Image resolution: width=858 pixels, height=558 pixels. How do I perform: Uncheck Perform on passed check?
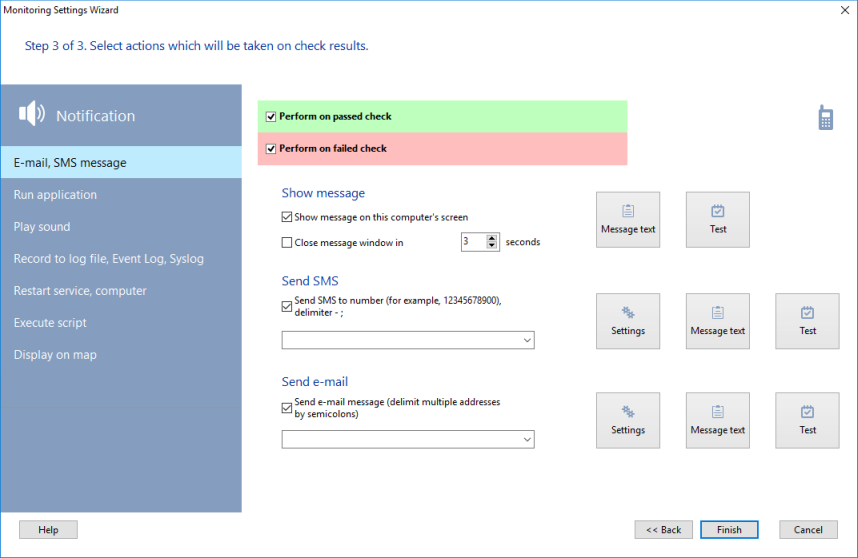click(x=271, y=117)
